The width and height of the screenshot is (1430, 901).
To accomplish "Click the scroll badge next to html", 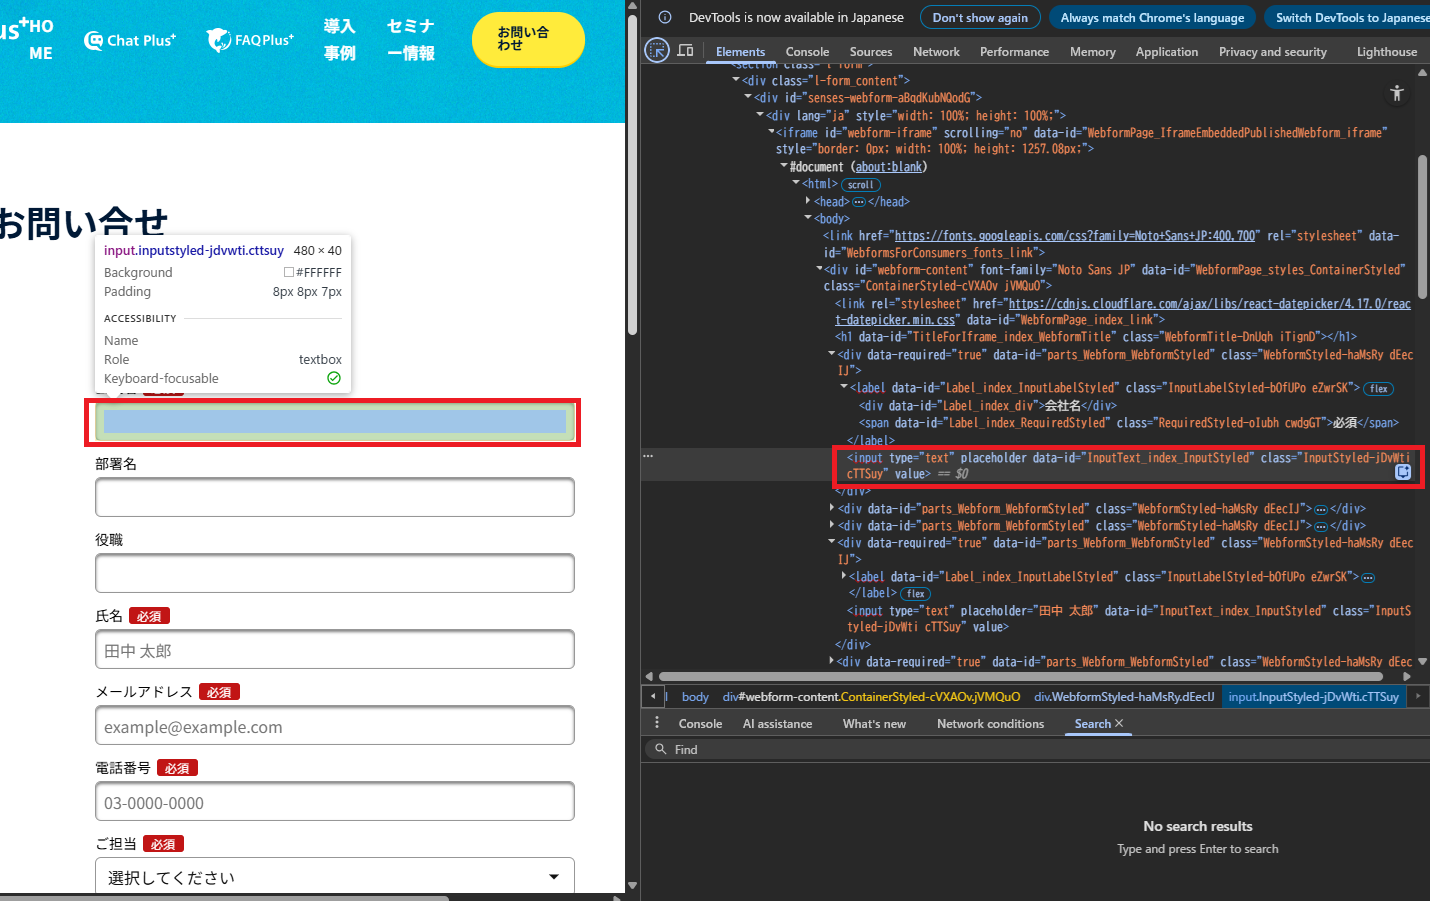I will (860, 185).
